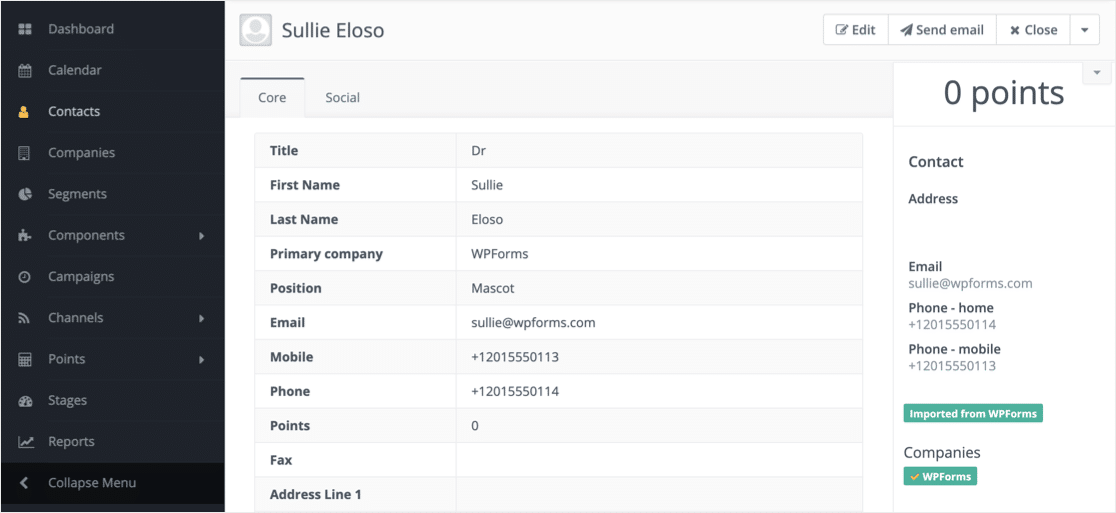Viewport: 1116px width, 513px height.
Task: Click the Send email button
Action: coord(942,30)
